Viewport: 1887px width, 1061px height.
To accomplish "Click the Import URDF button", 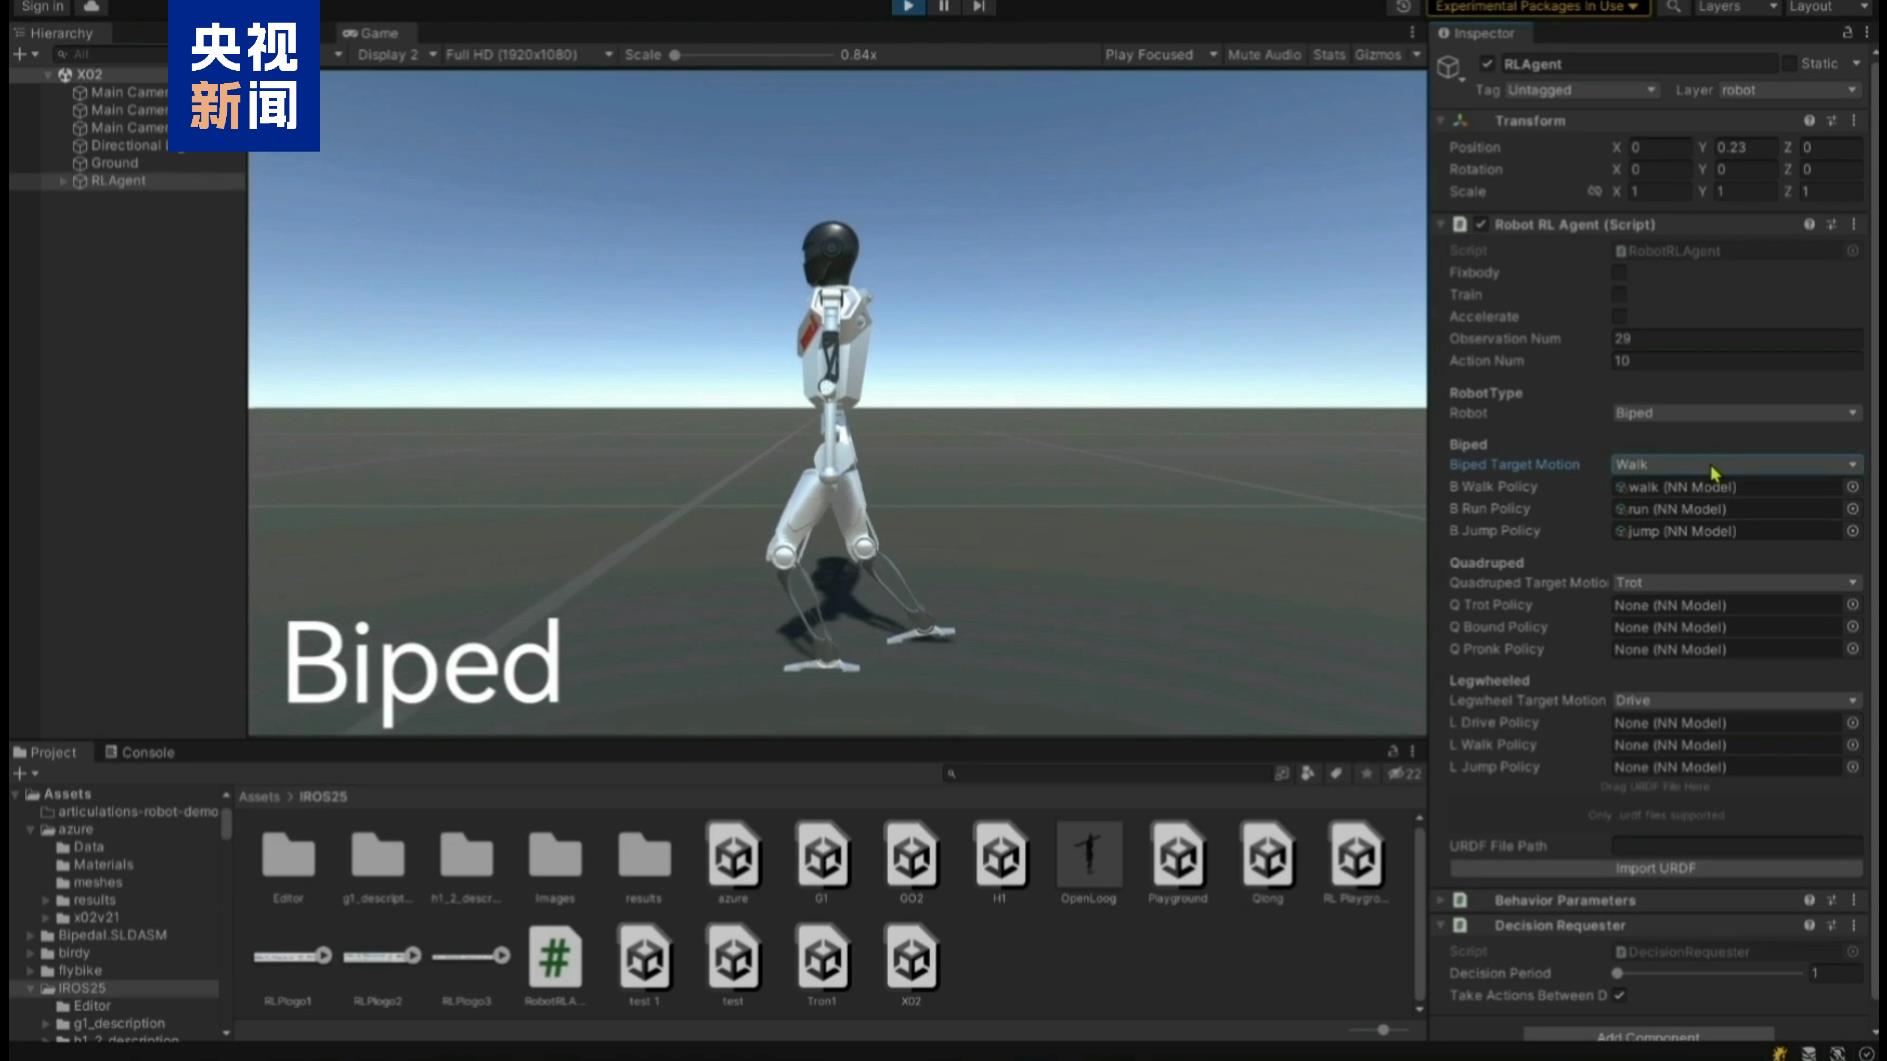I will coord(1655,868).
